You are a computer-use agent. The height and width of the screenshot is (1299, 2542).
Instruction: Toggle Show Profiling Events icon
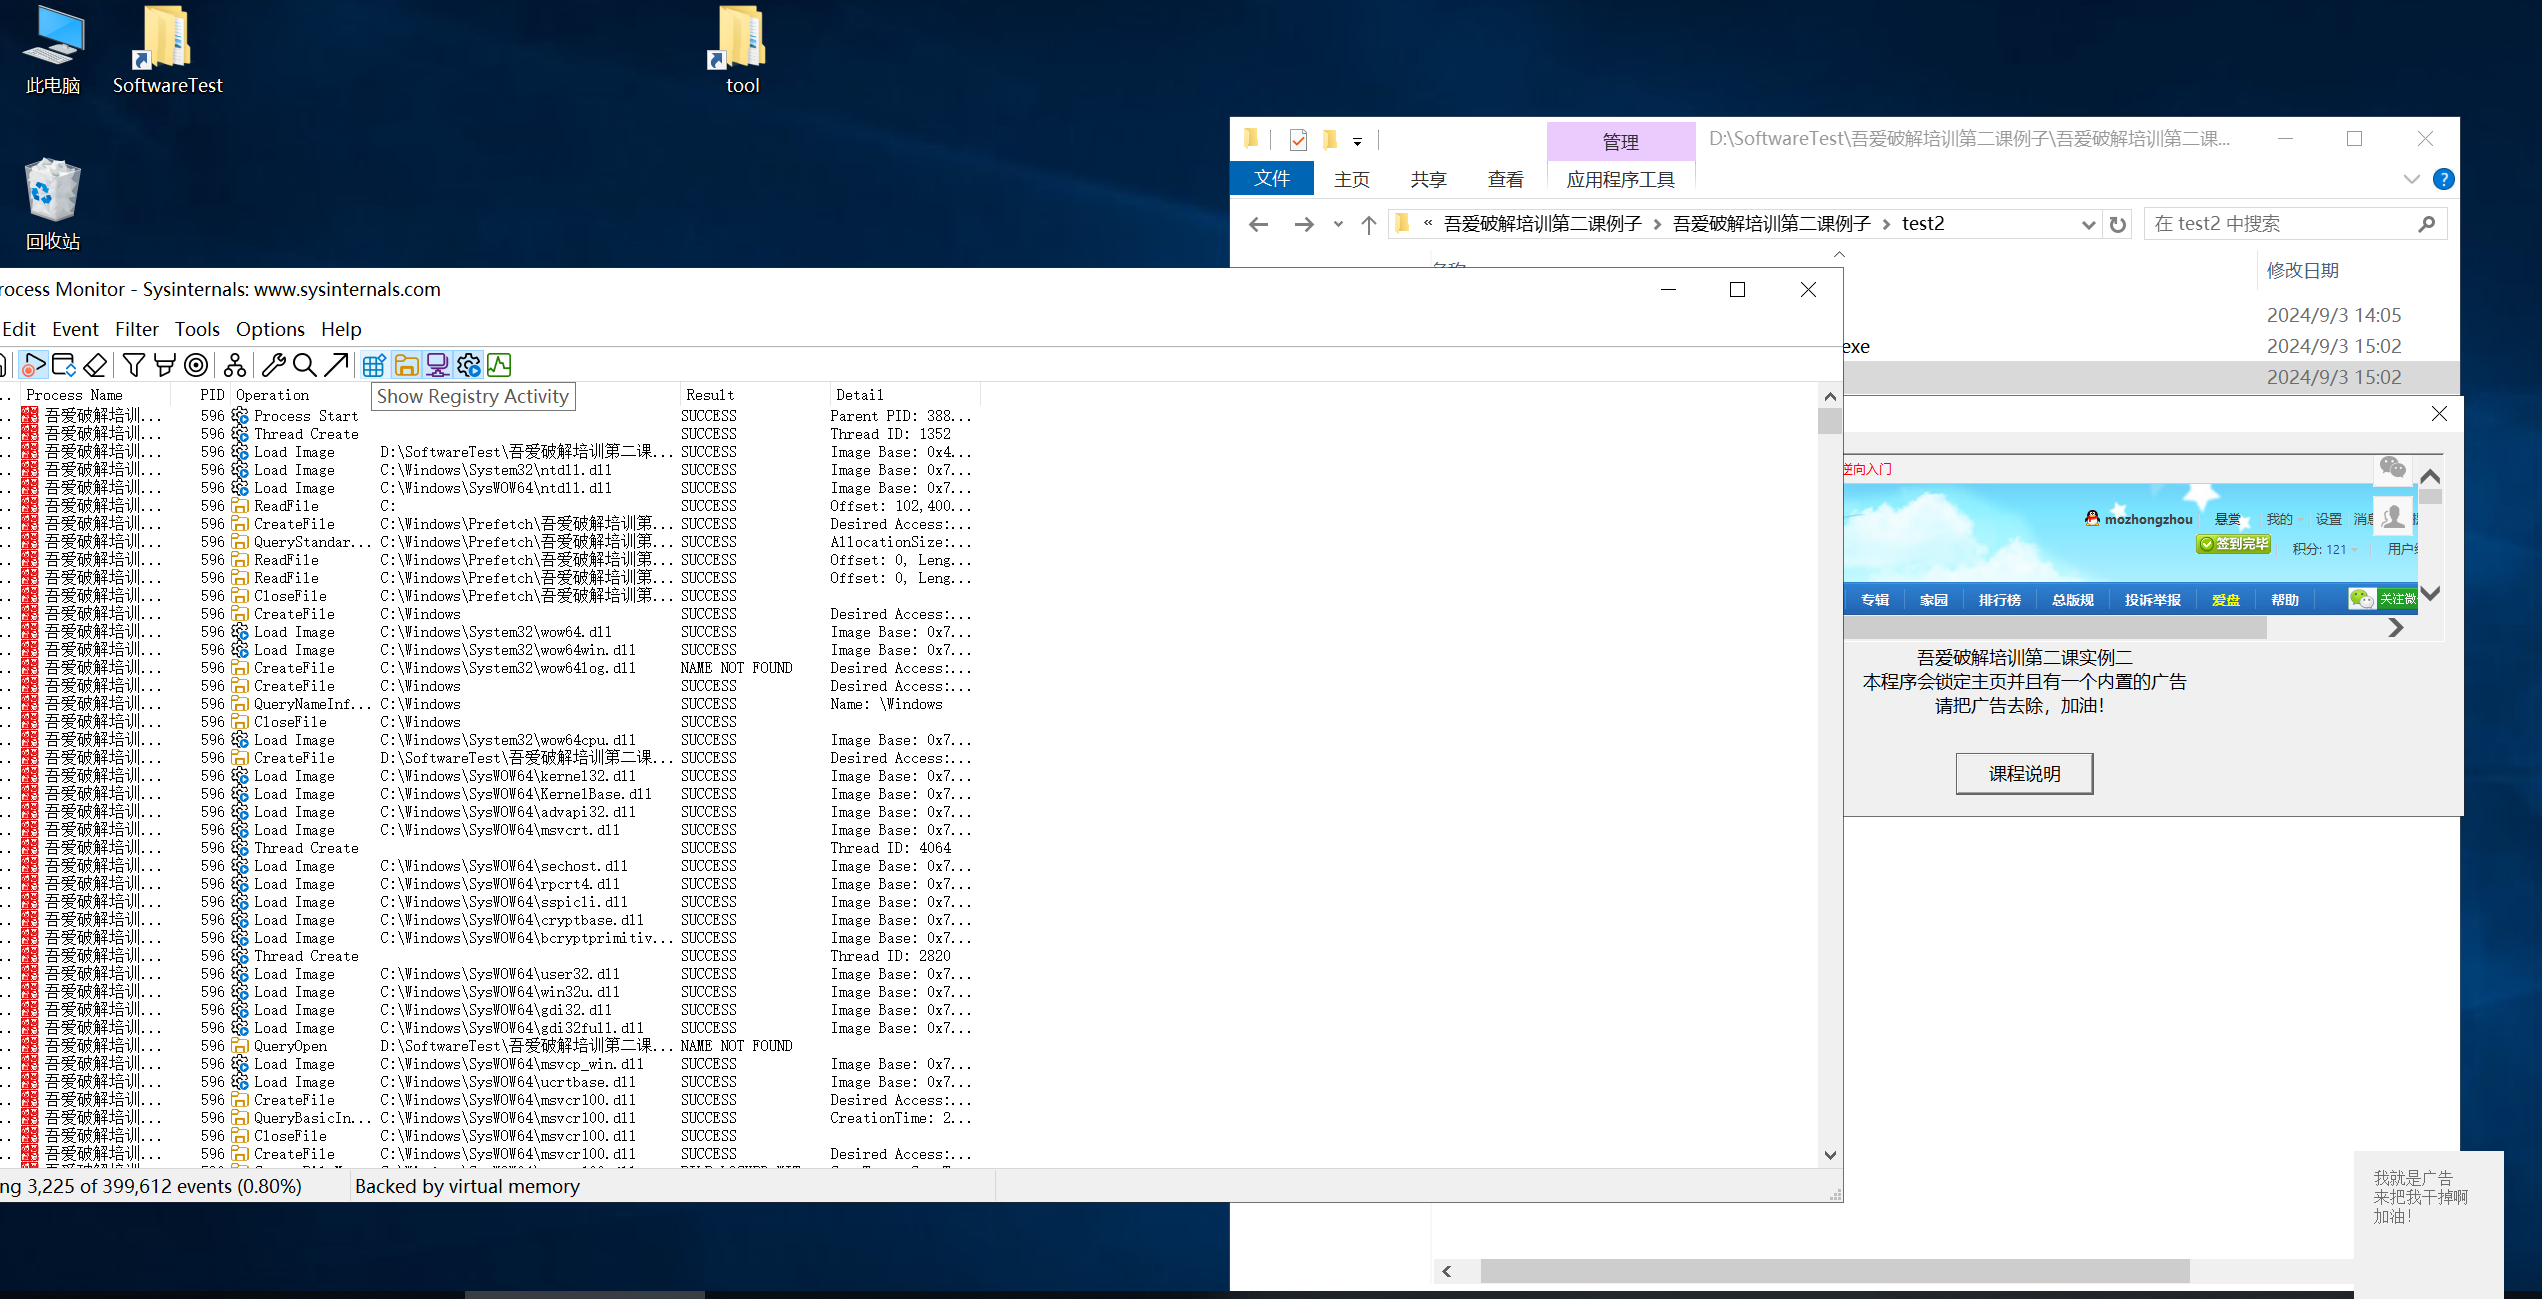499,365
